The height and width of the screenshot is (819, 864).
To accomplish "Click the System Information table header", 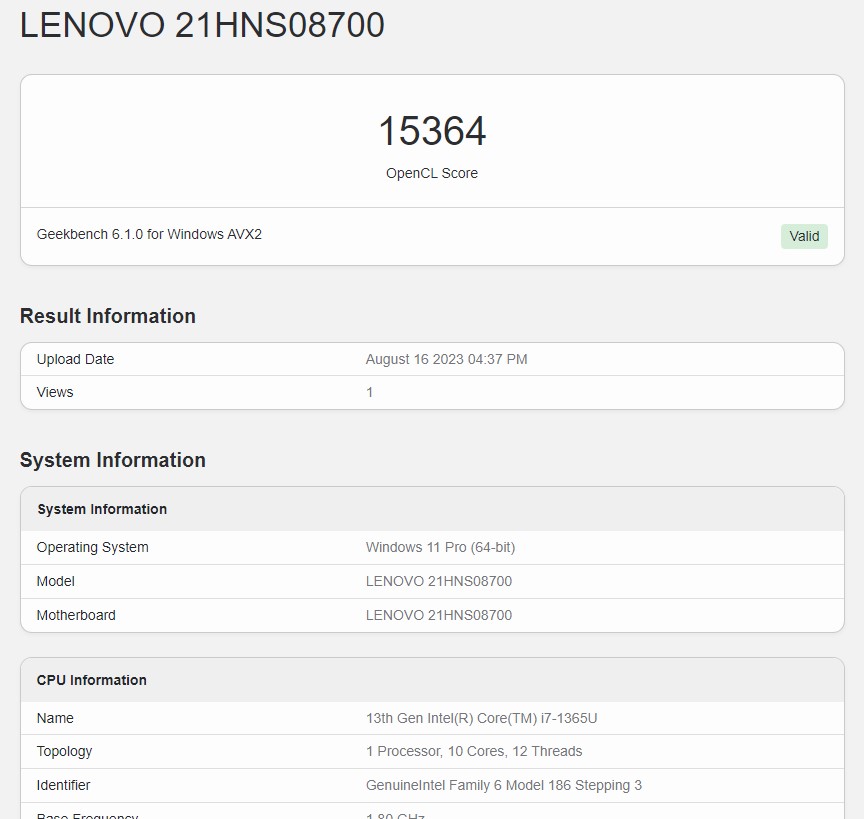I will click(102, 509).
